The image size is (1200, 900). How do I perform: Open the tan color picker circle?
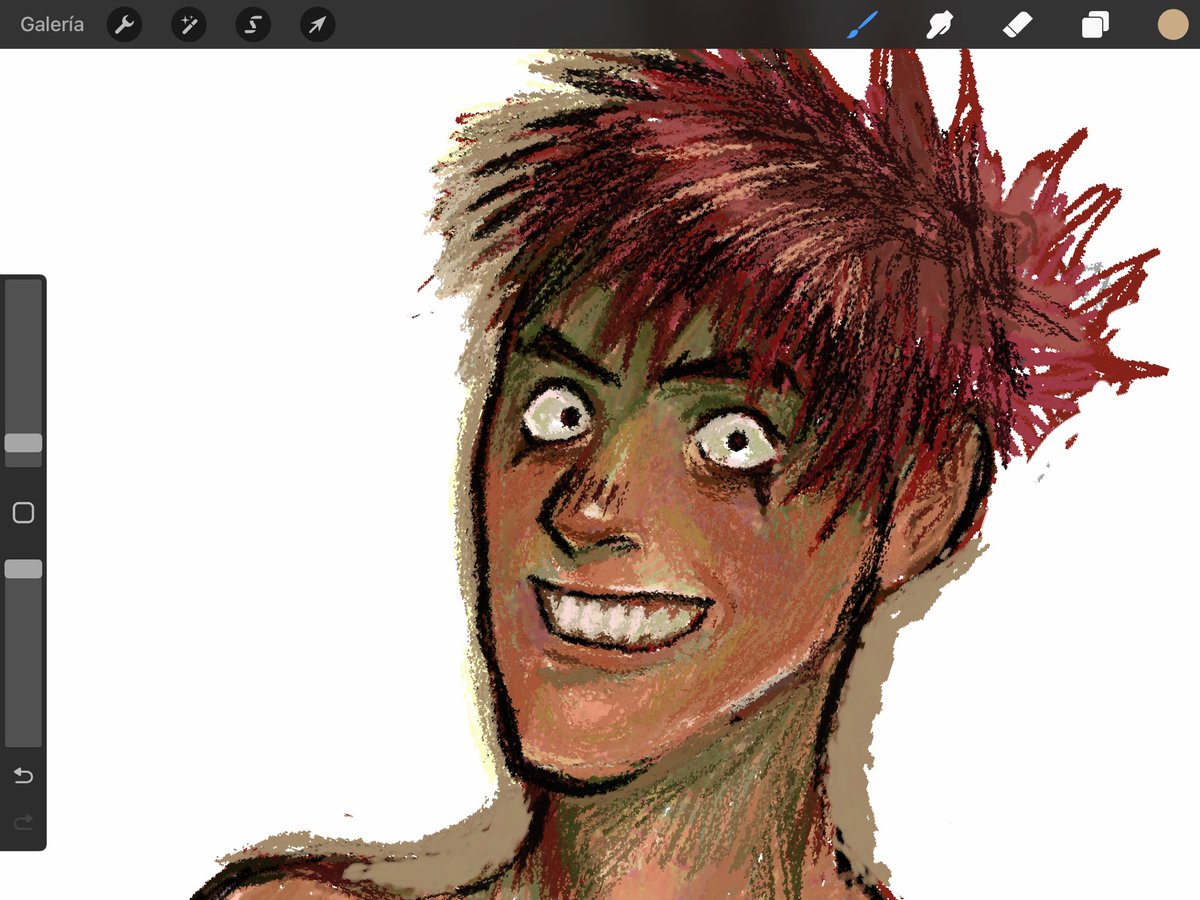point(1172,25)
